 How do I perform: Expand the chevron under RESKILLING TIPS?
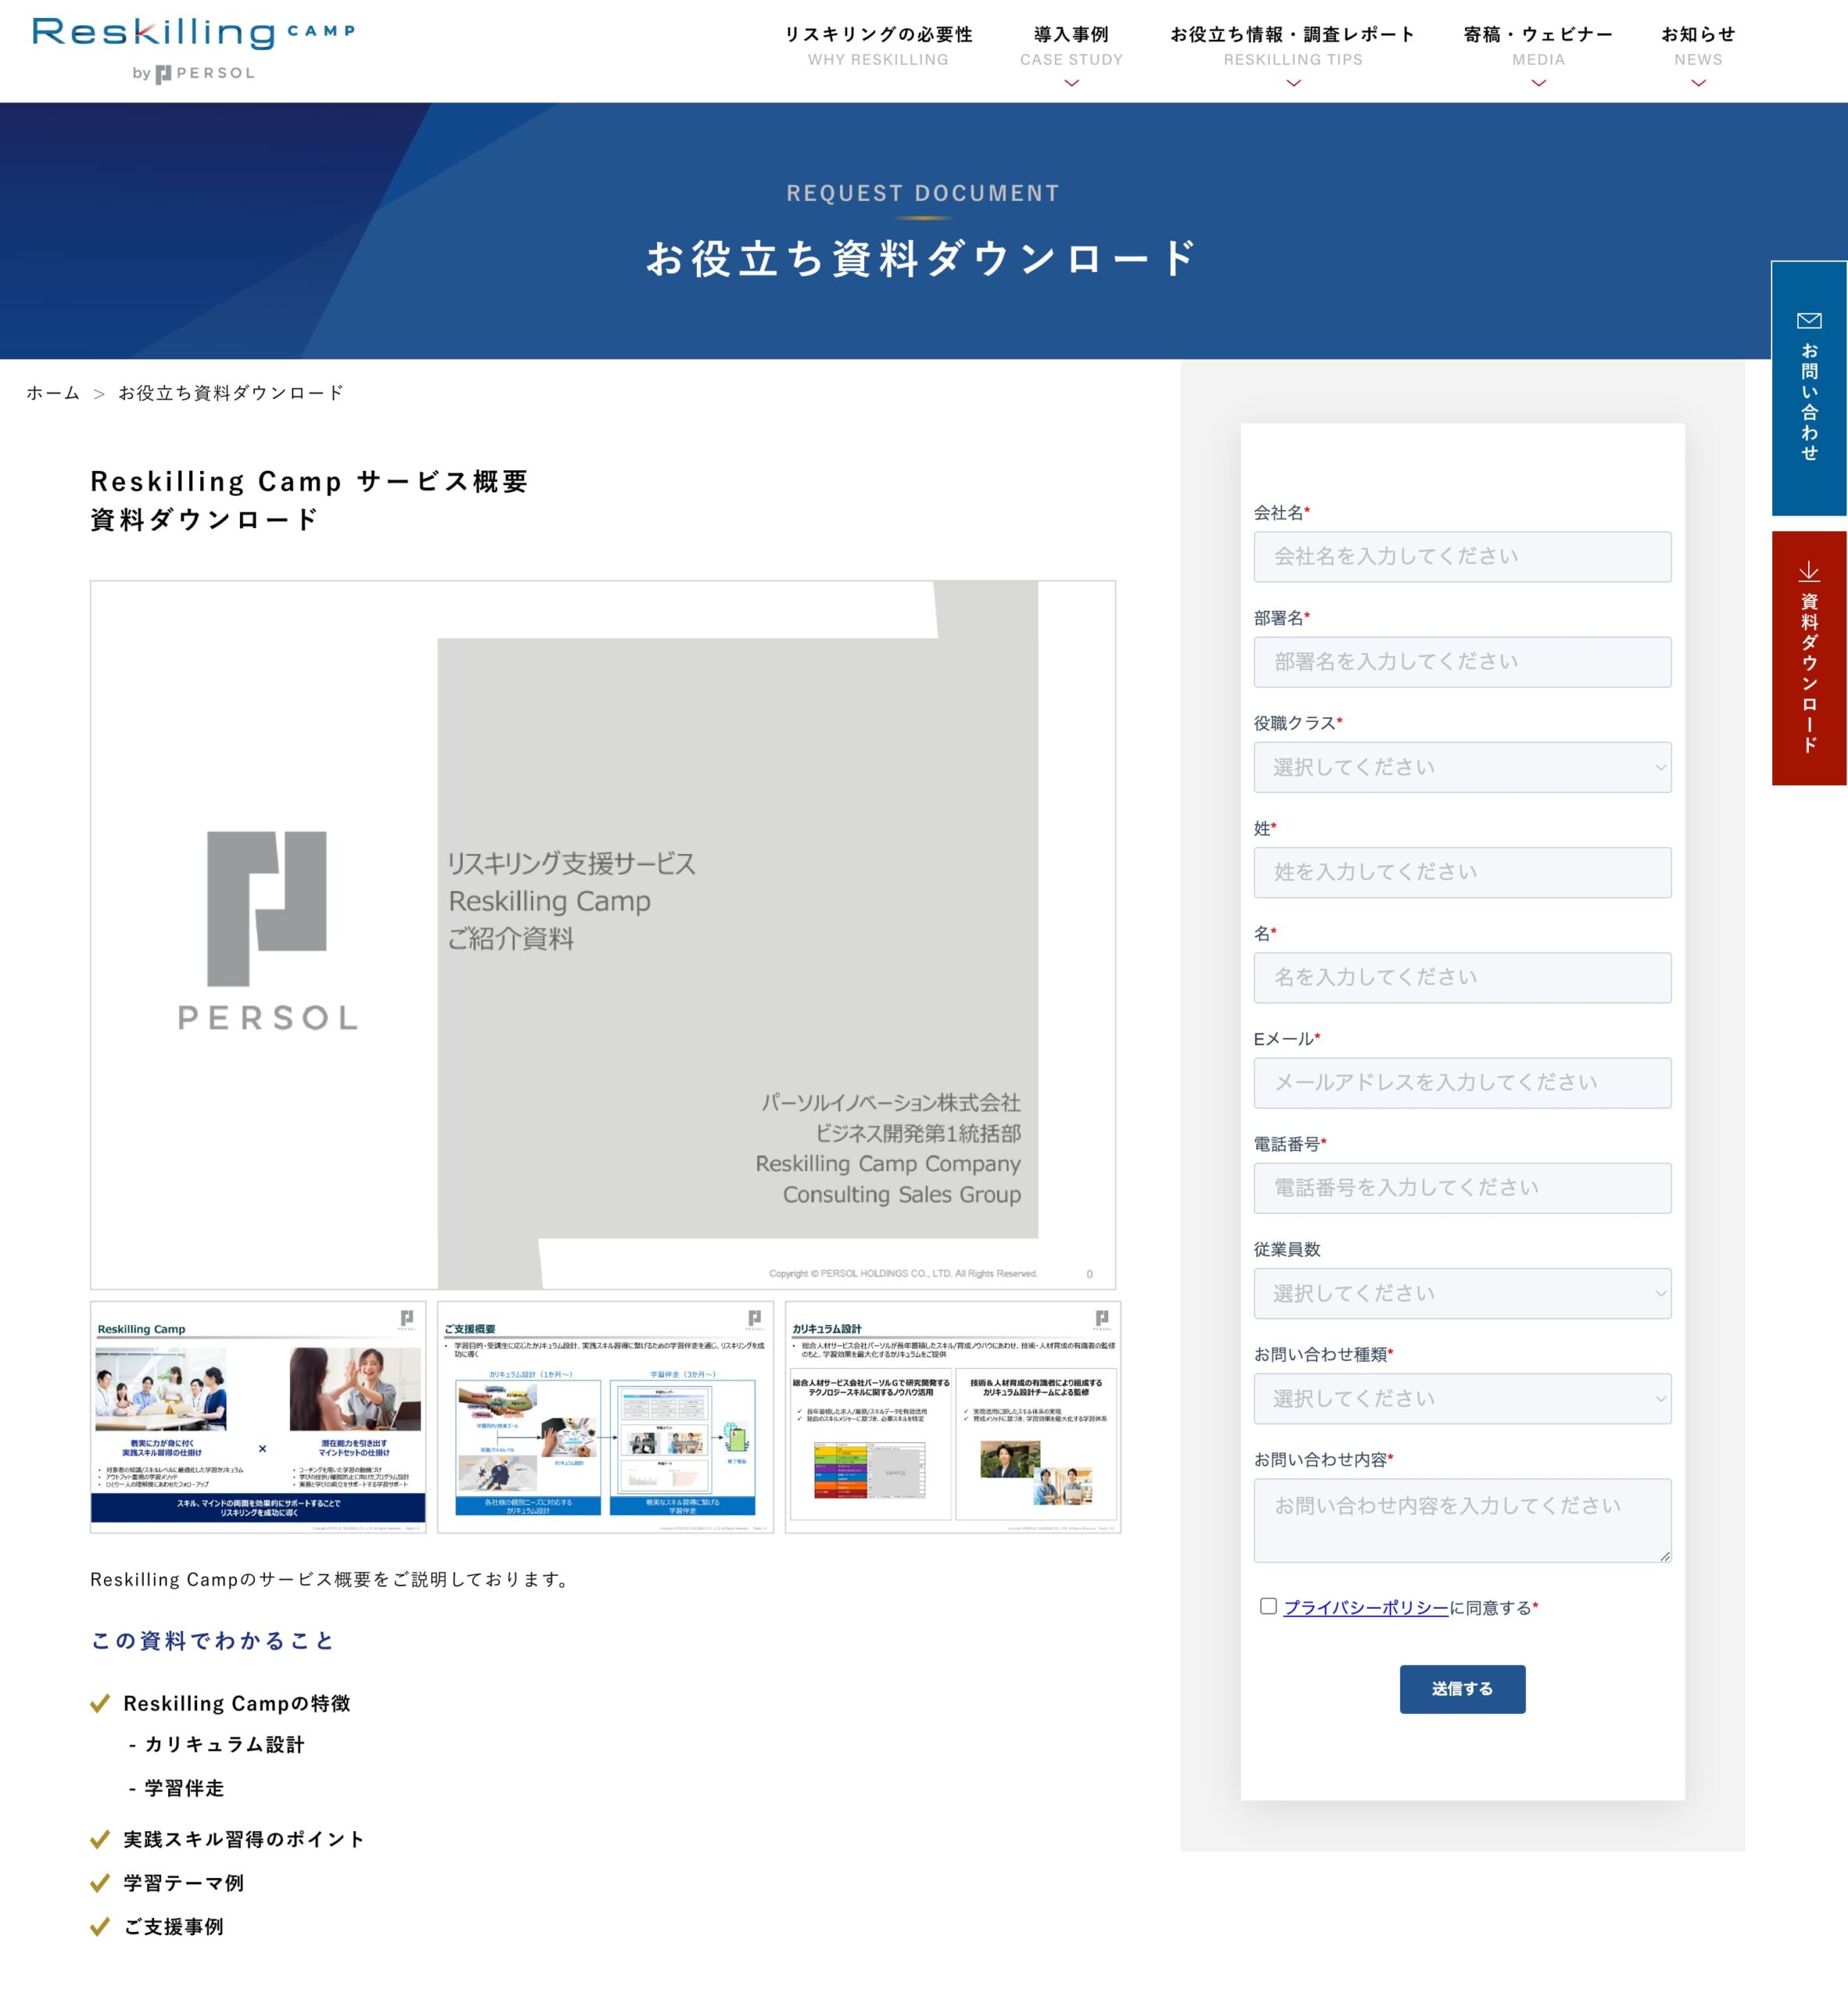coord(1293,83)
